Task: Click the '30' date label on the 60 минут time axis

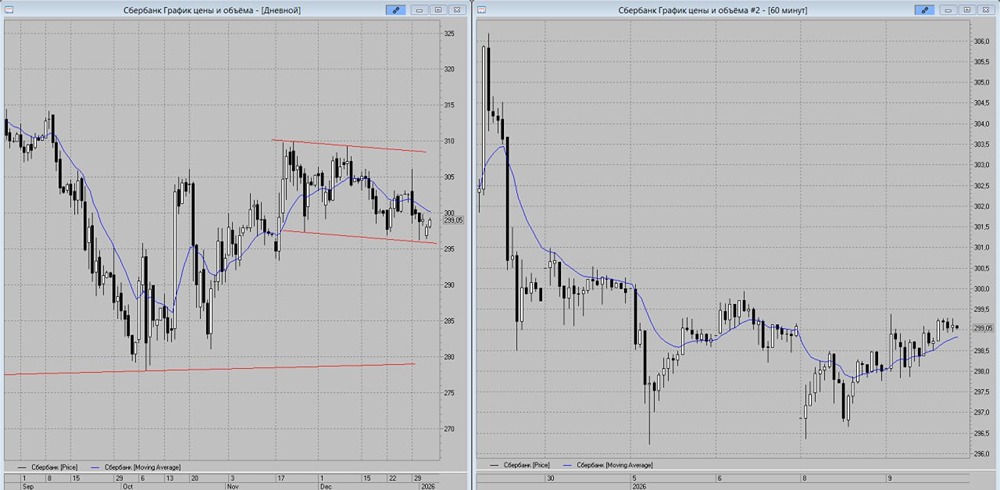Action: pyautogui.click(x=550, y=477)
